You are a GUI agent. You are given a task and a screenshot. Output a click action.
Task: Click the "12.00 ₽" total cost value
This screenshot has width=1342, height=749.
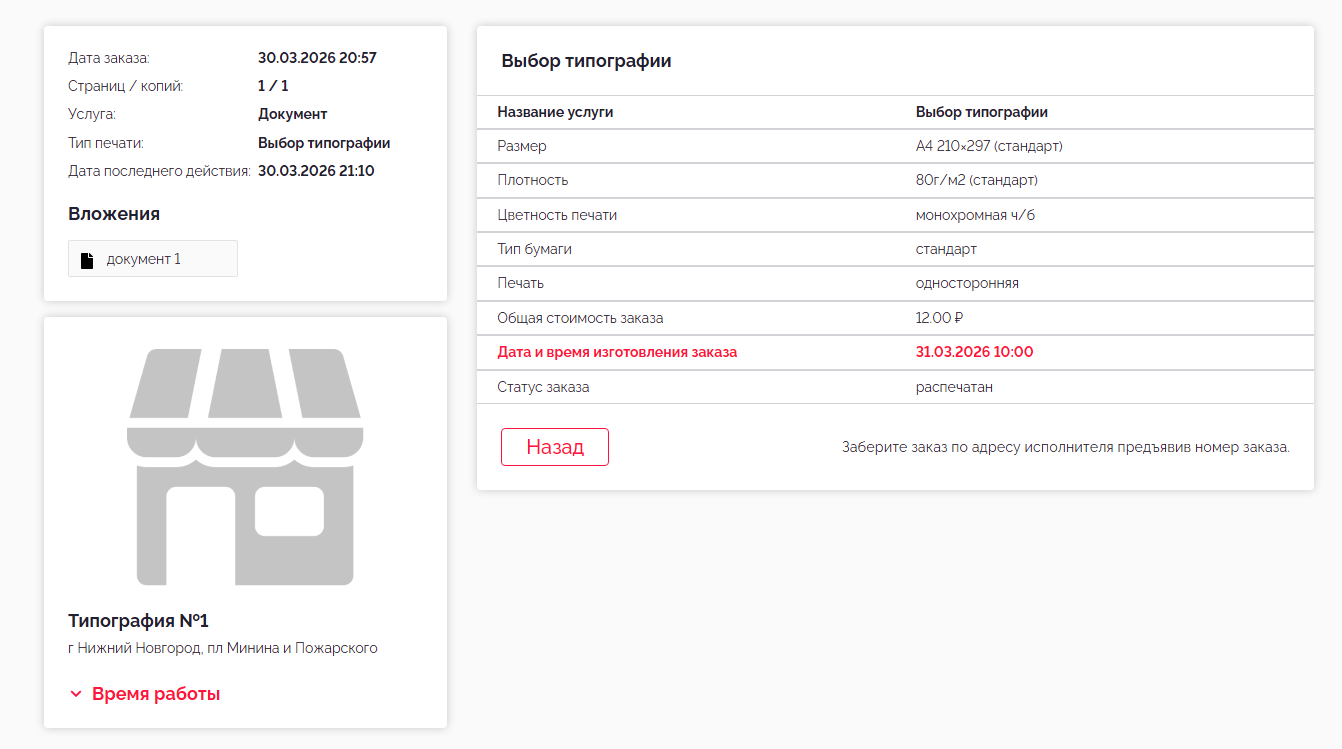[x=939, y=318]
